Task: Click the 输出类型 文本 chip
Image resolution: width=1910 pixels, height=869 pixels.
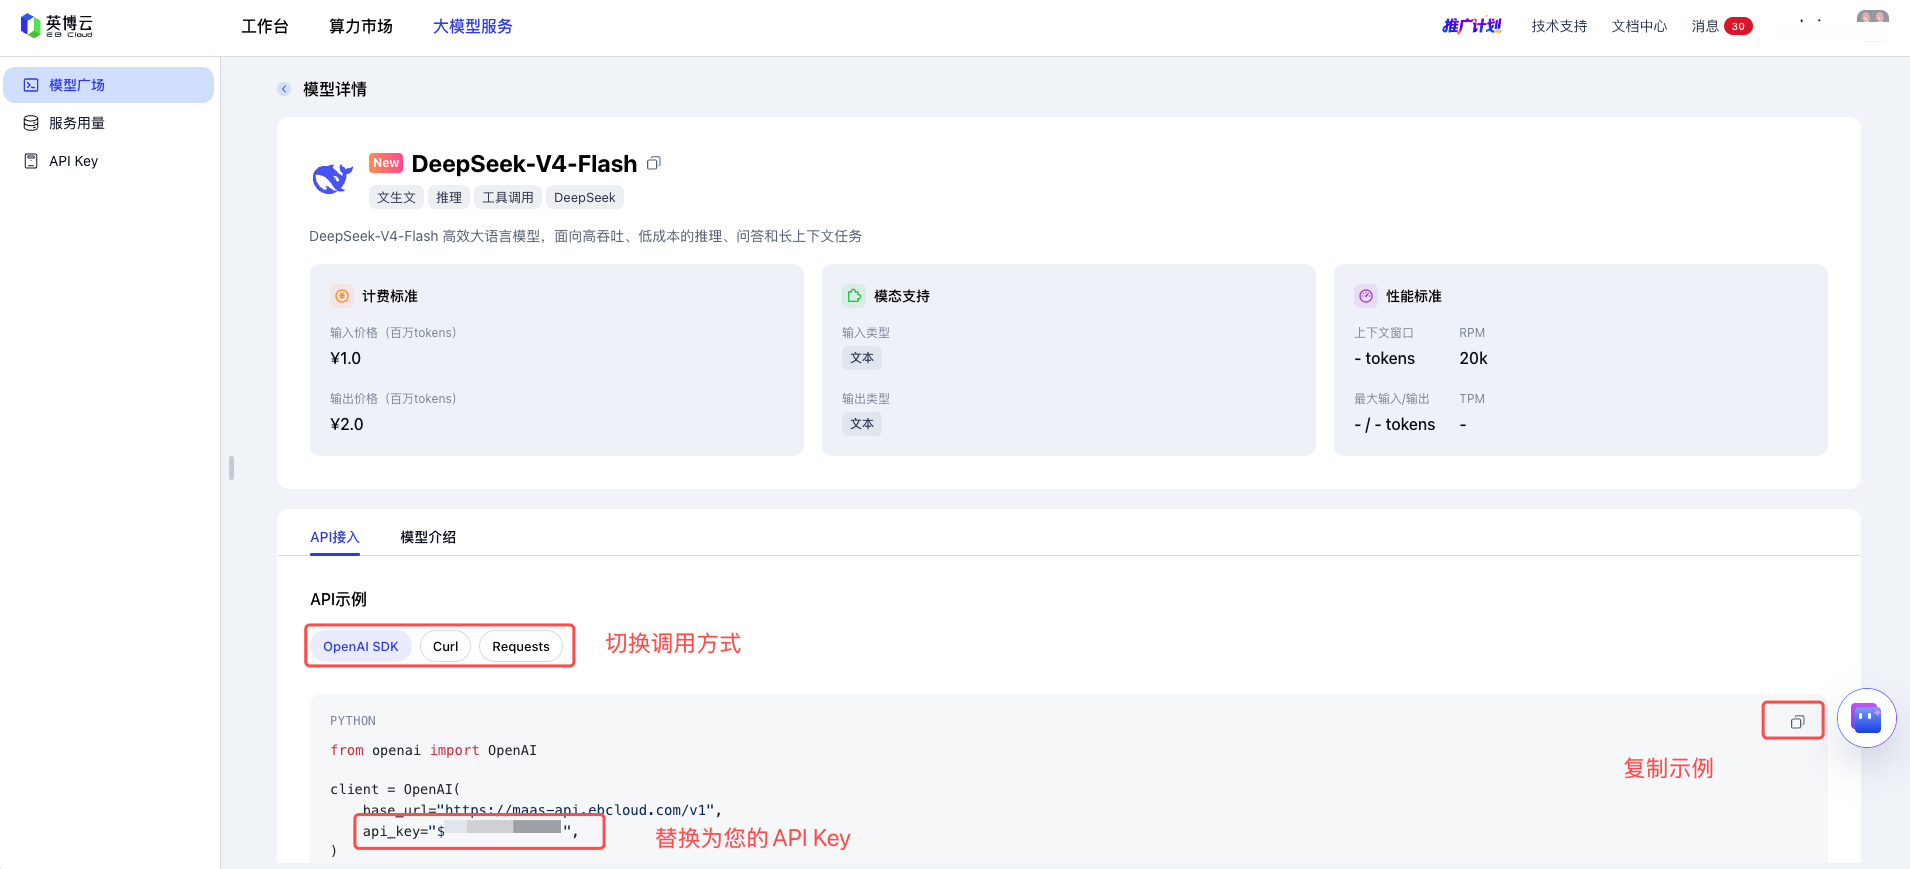Action: pyautogui.click(x=862, y=424)
